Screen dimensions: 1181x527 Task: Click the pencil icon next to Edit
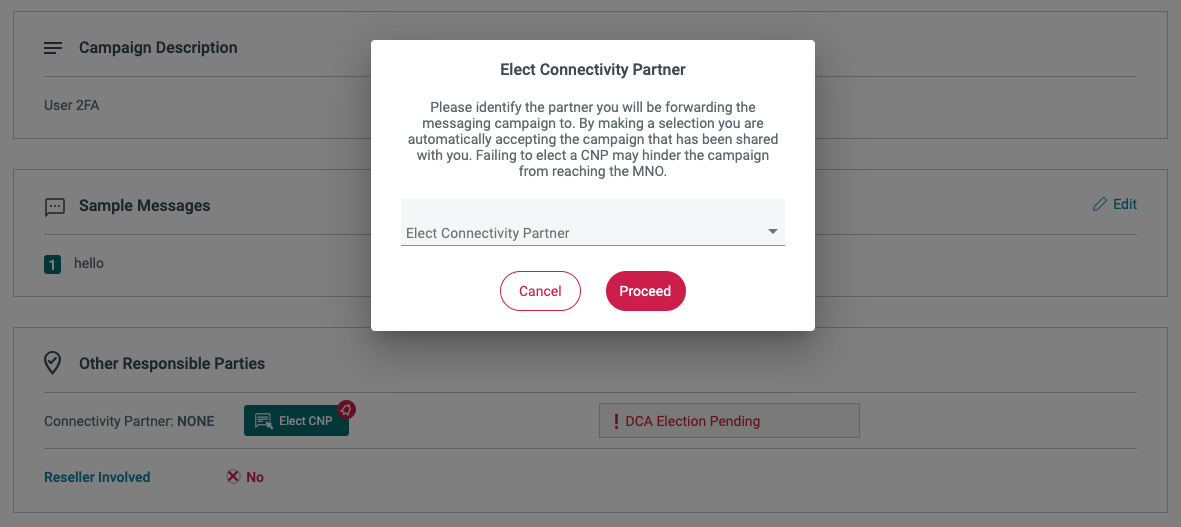[x=1100, y=204]
